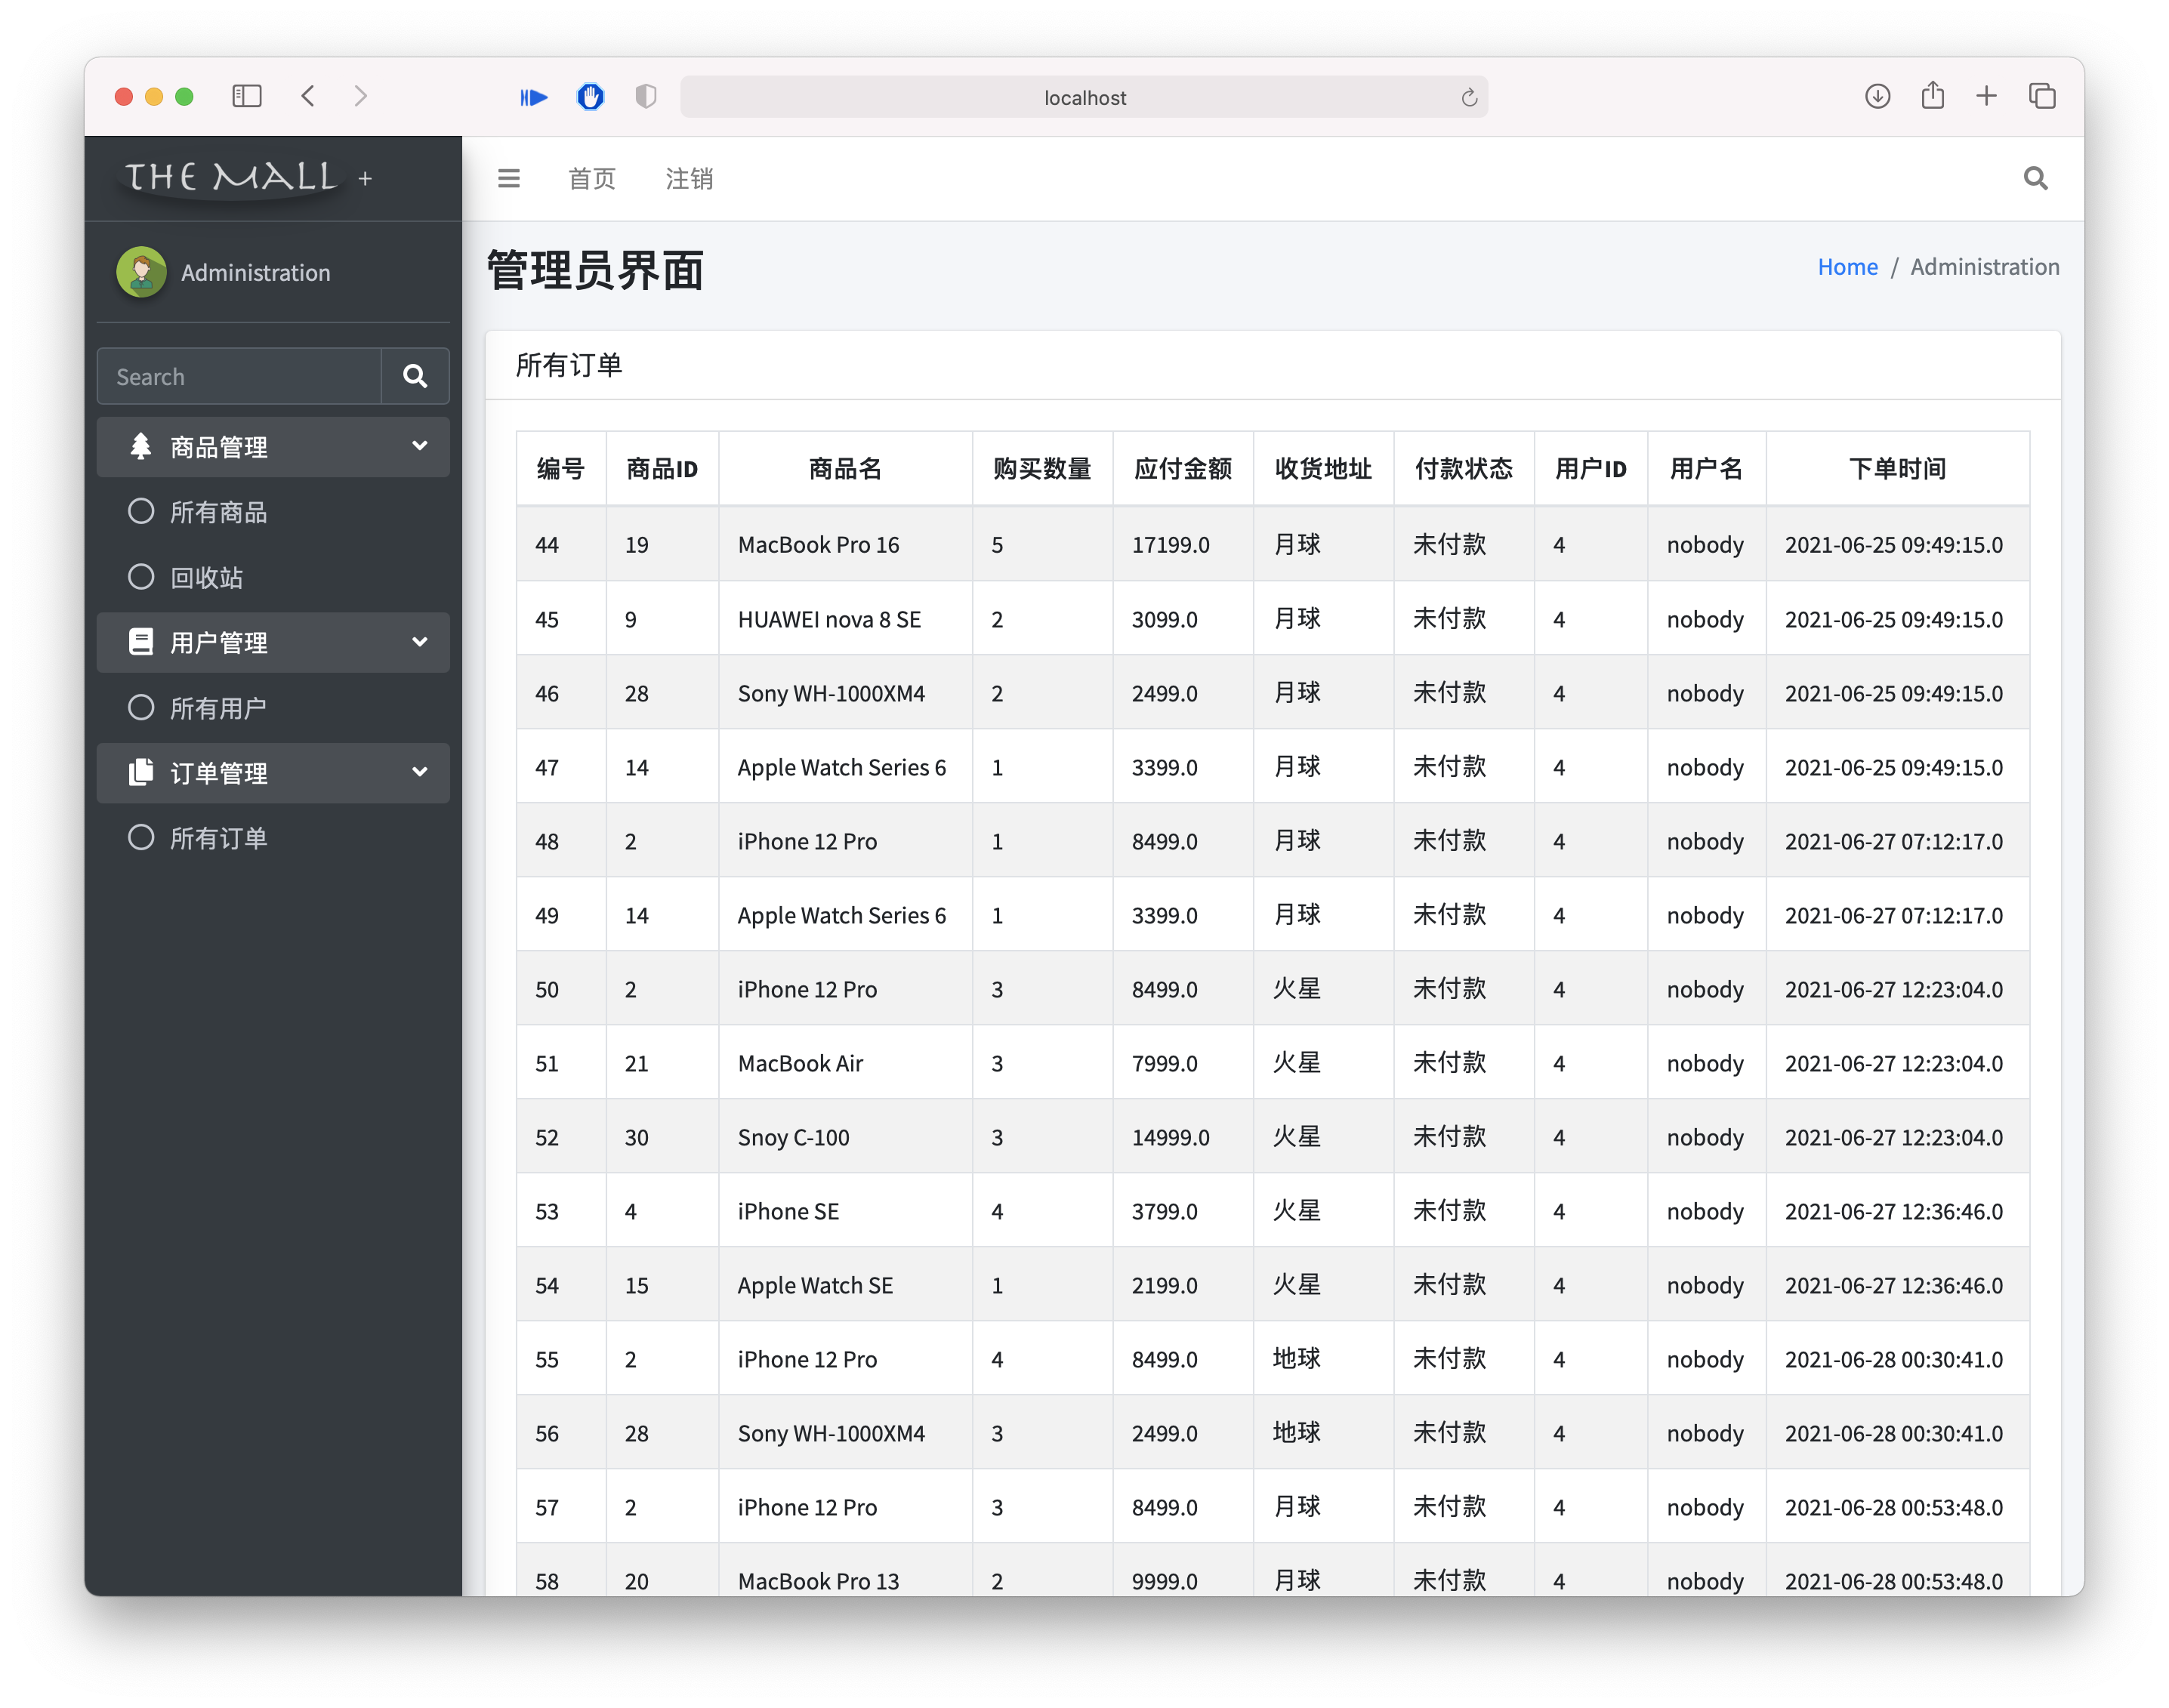The height and width of the screenshot is (1708, 2169).
Task: Click the Administration avatar image
Action: tap(141, 271)
